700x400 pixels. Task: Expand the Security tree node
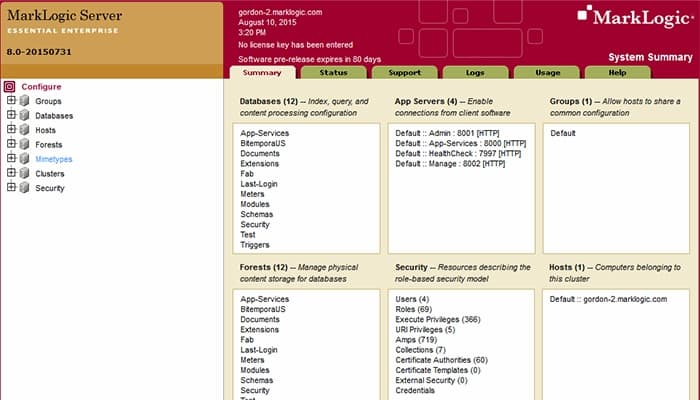11,187
